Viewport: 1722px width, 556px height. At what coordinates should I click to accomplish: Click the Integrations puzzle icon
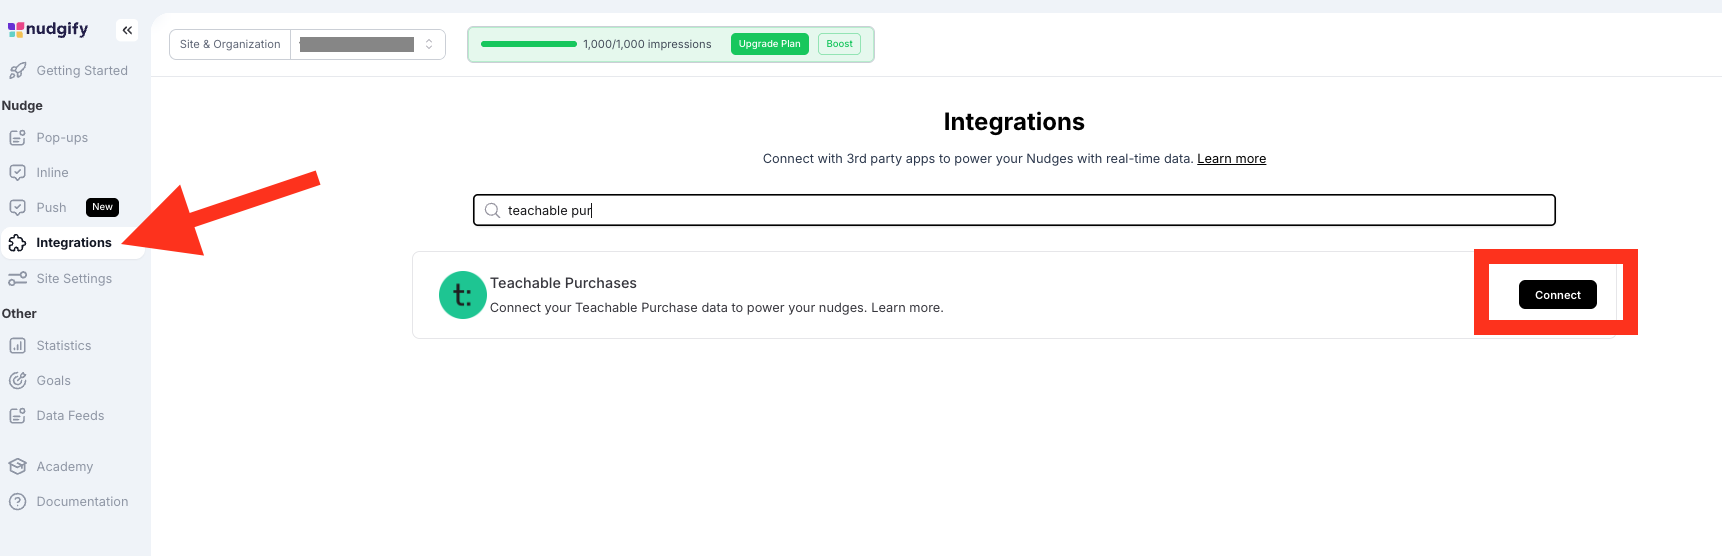click(17, 243)
